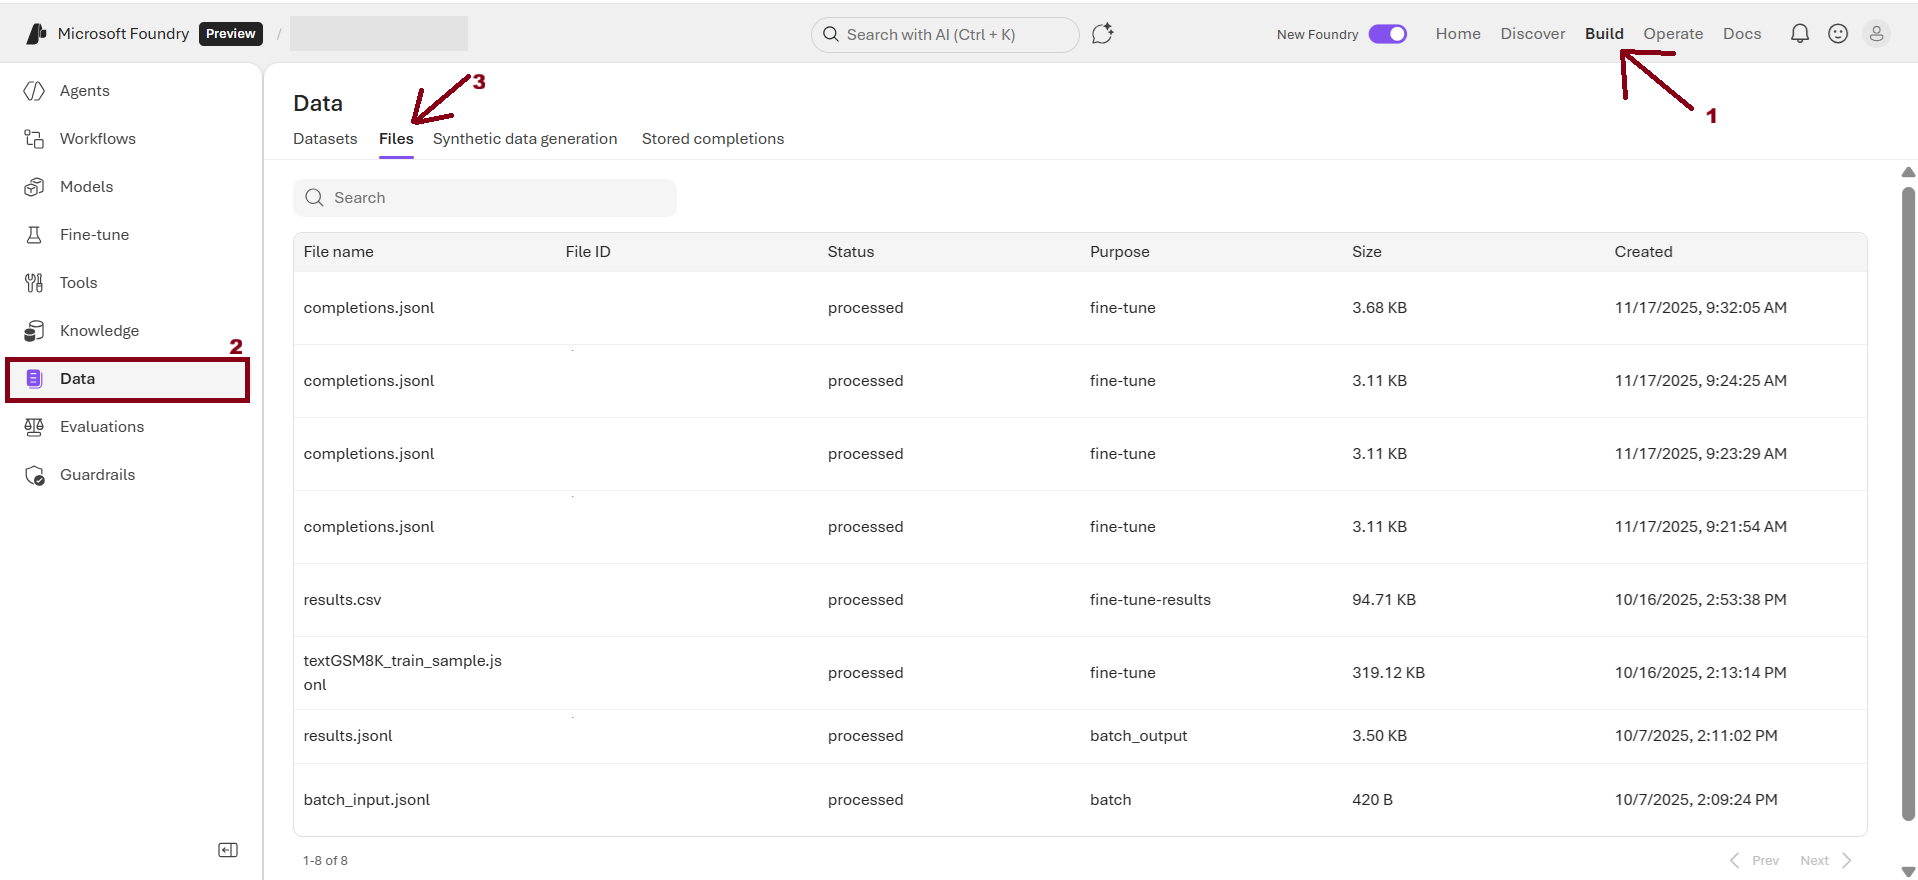Select the Knowledge database icon
Image resolution: width=1918 pixels, height=880 pixels.
34,331
